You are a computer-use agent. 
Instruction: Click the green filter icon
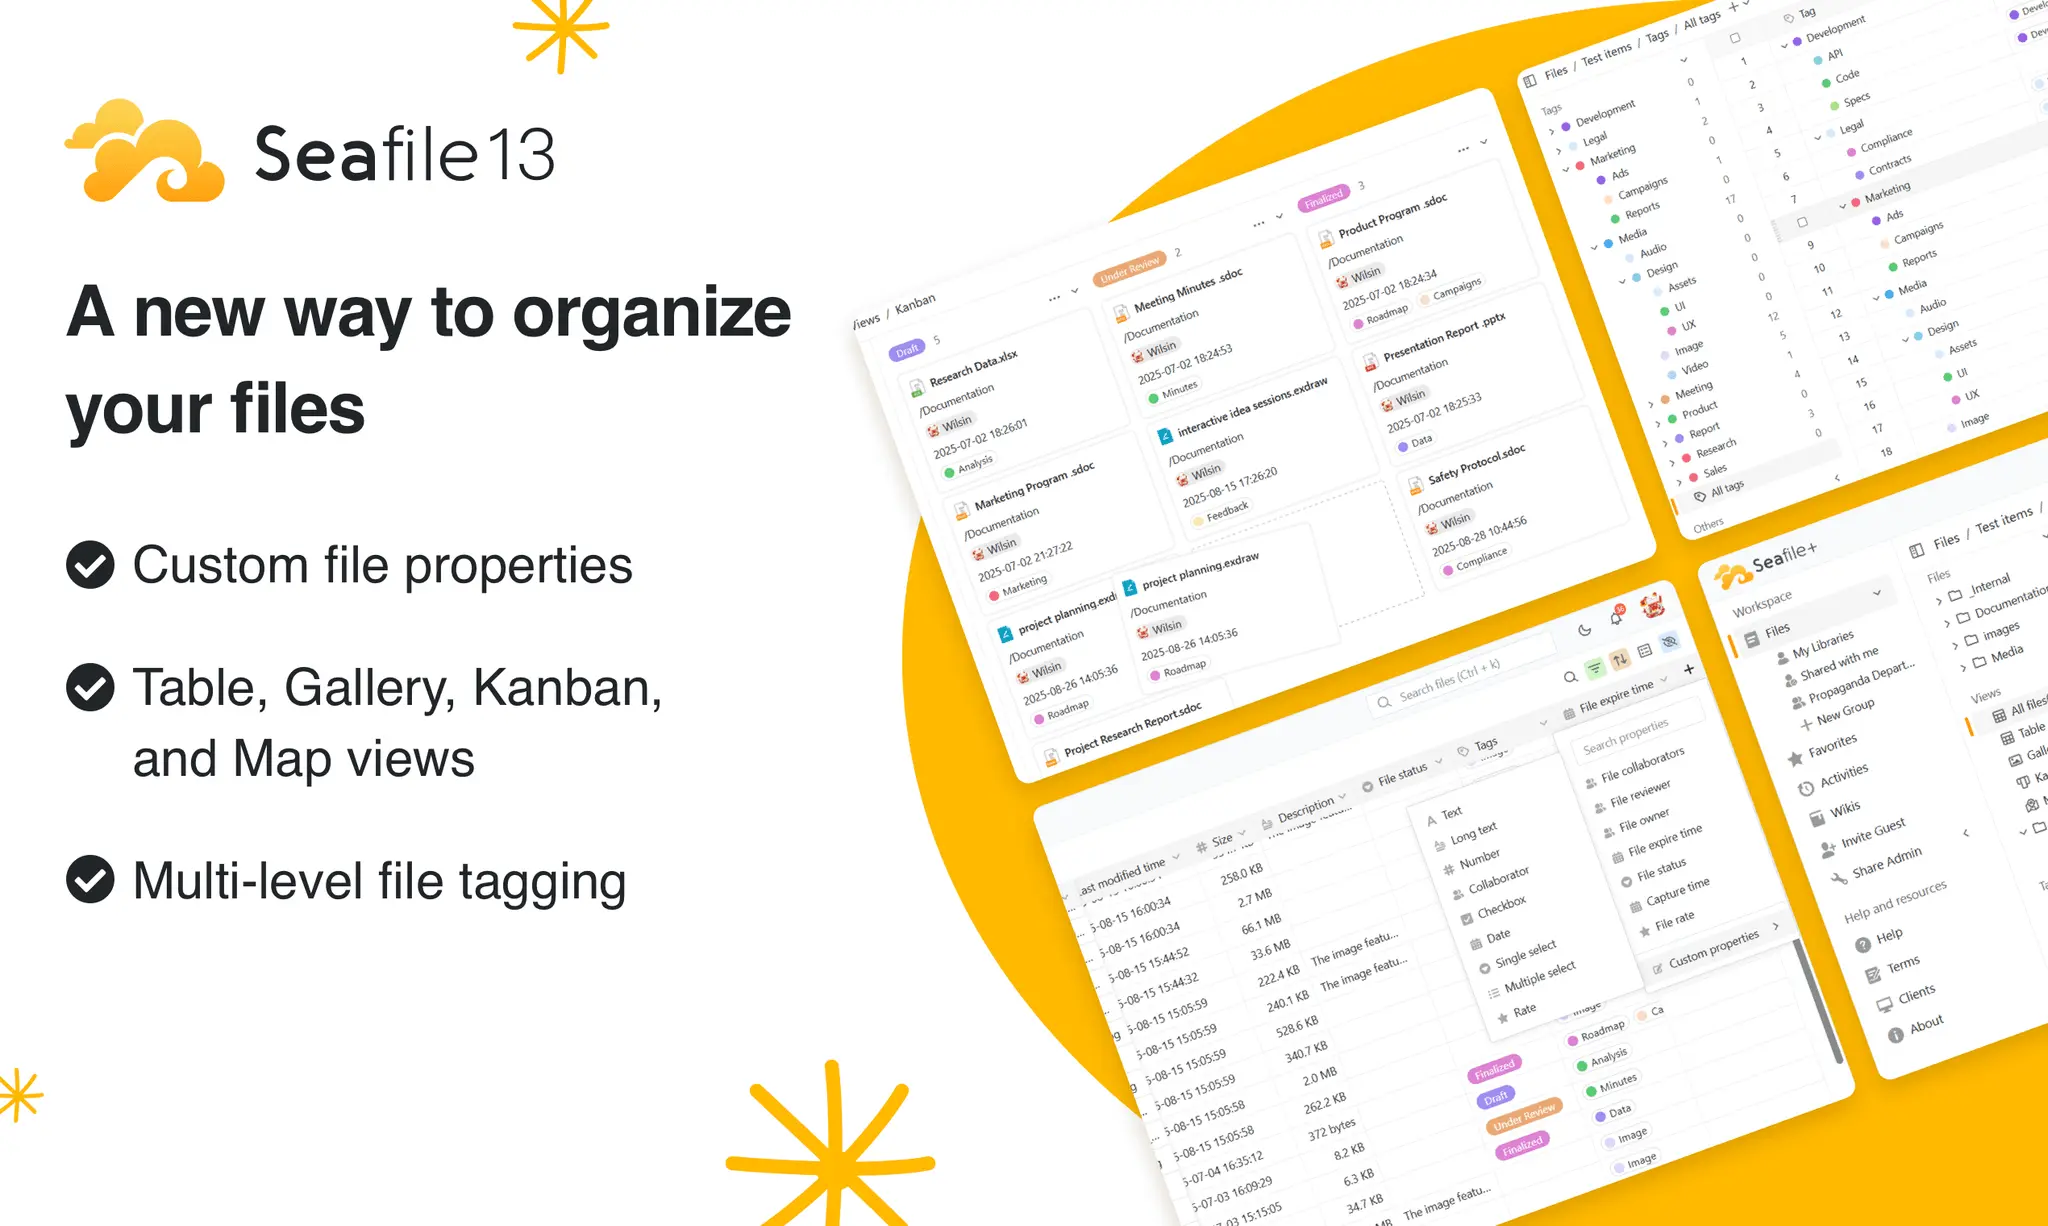[x=1595, y=667]
